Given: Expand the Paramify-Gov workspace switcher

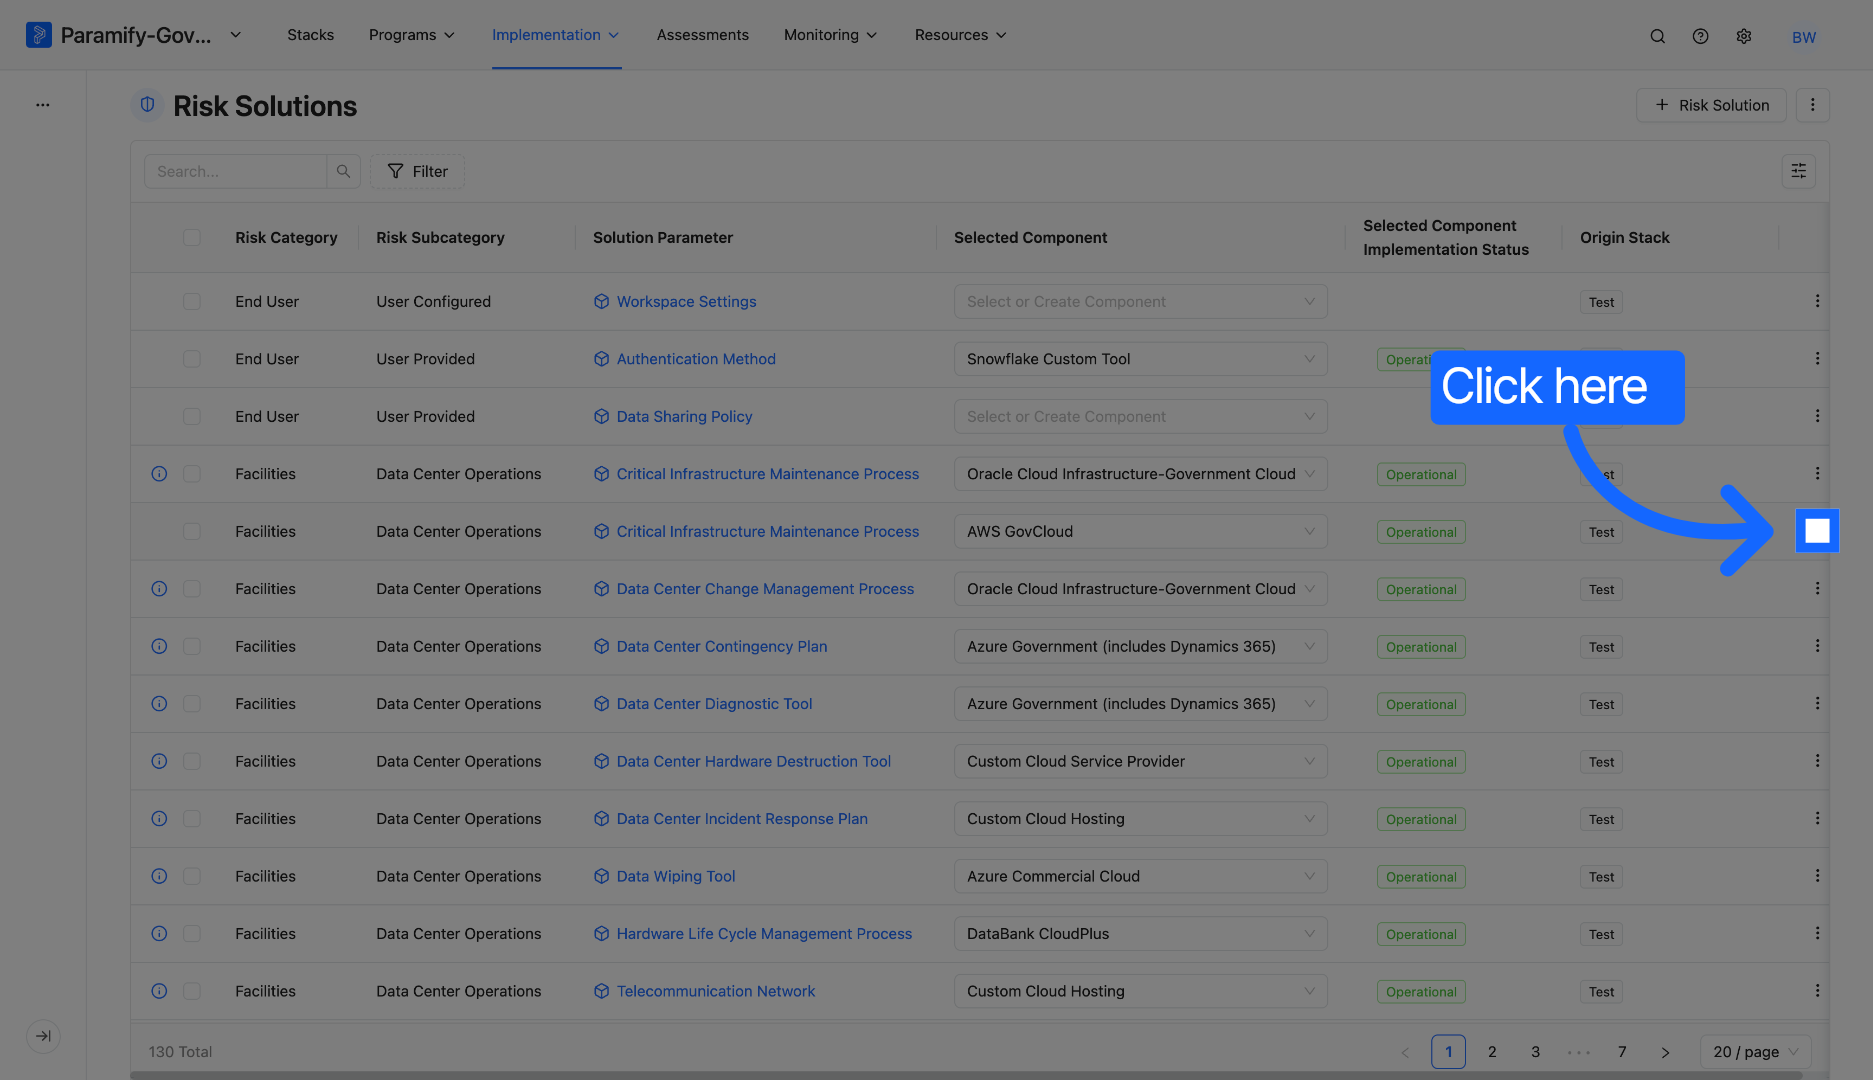Looking at the screenshot, I should (x=236, y=35).
